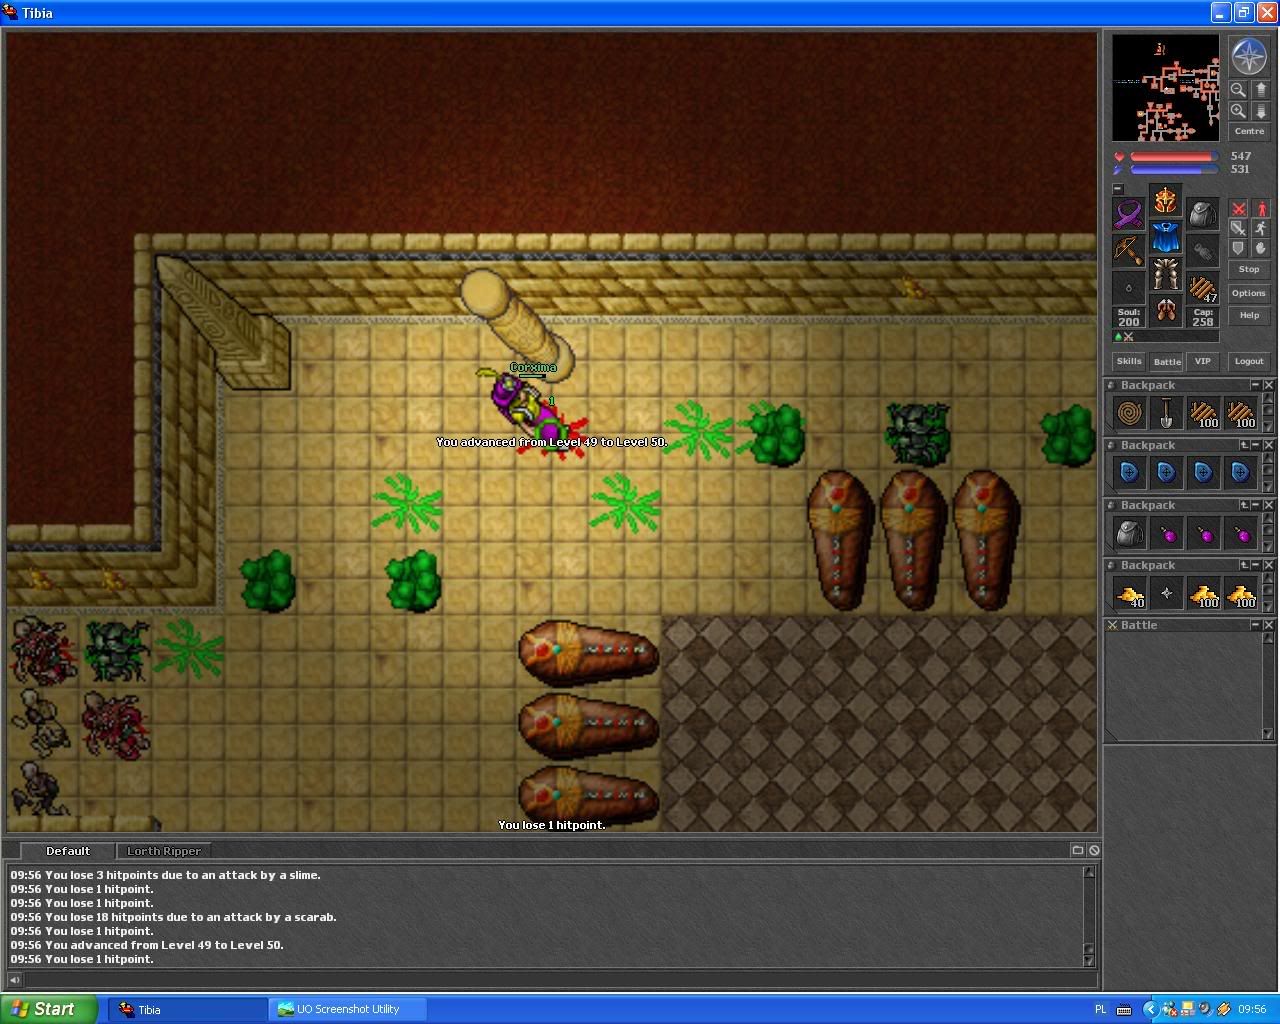Image resolution: width=1280 pixels, height=1024 pixels.
Task: Toggle secure mode with the hand icon
Action: coord(1260,249)
